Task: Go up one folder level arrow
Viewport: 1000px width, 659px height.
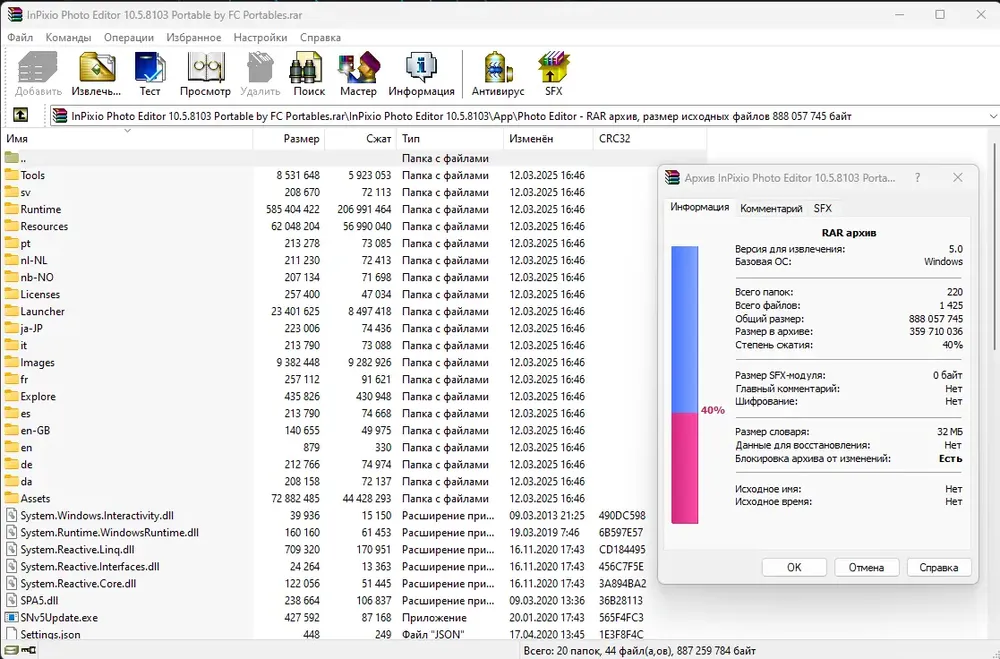Action: 20,115
